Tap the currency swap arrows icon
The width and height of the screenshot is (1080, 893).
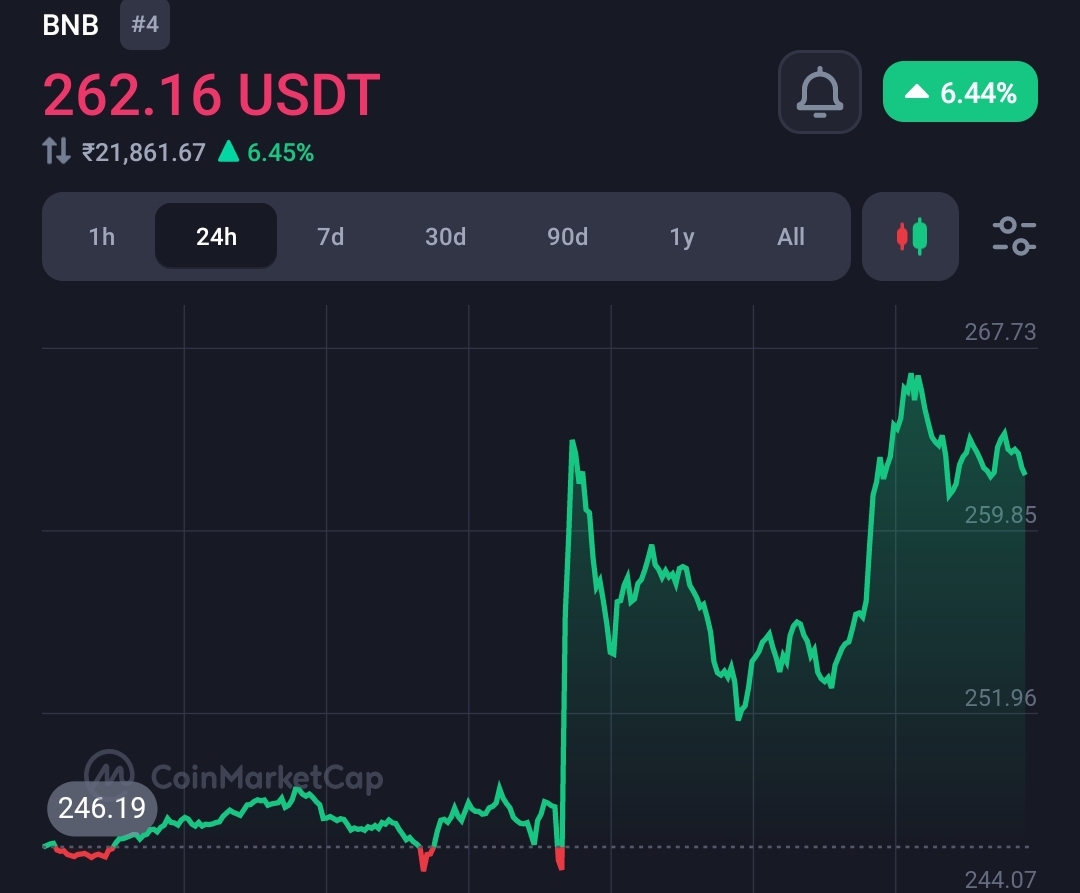[x=56, y=152]
